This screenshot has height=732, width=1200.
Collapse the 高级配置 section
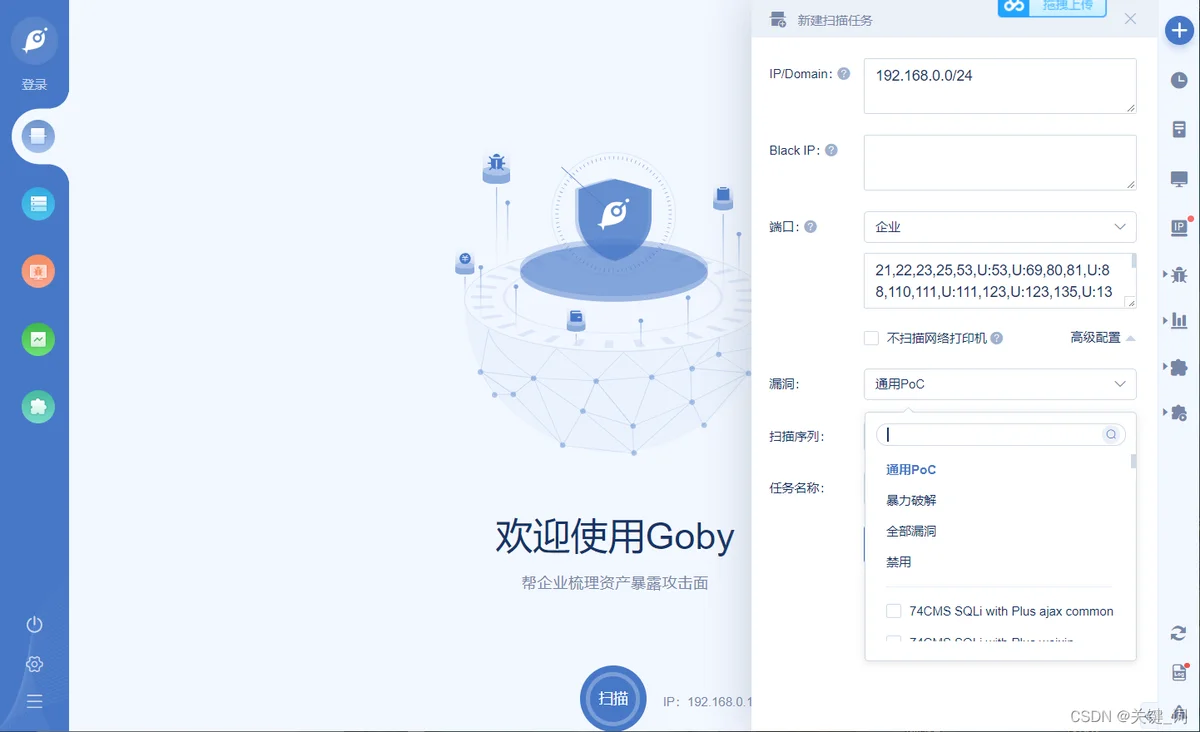point(1103,338)
